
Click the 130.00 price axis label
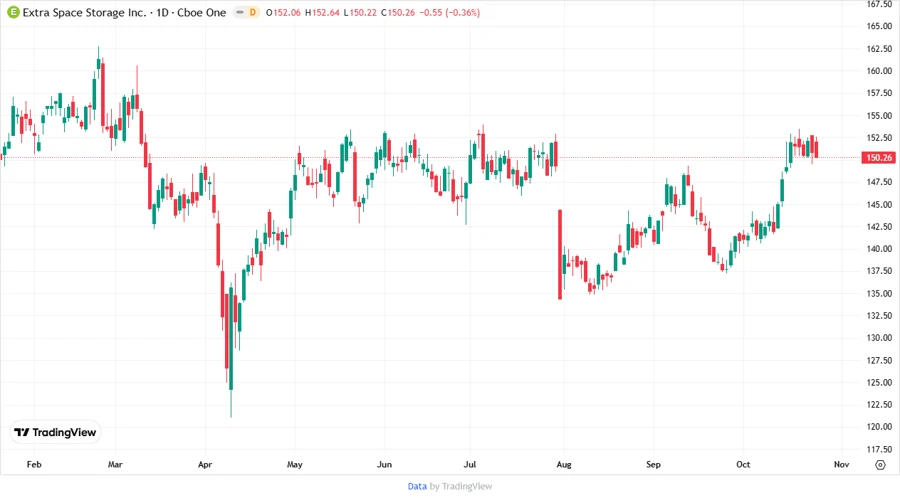(x=879, y=338)
